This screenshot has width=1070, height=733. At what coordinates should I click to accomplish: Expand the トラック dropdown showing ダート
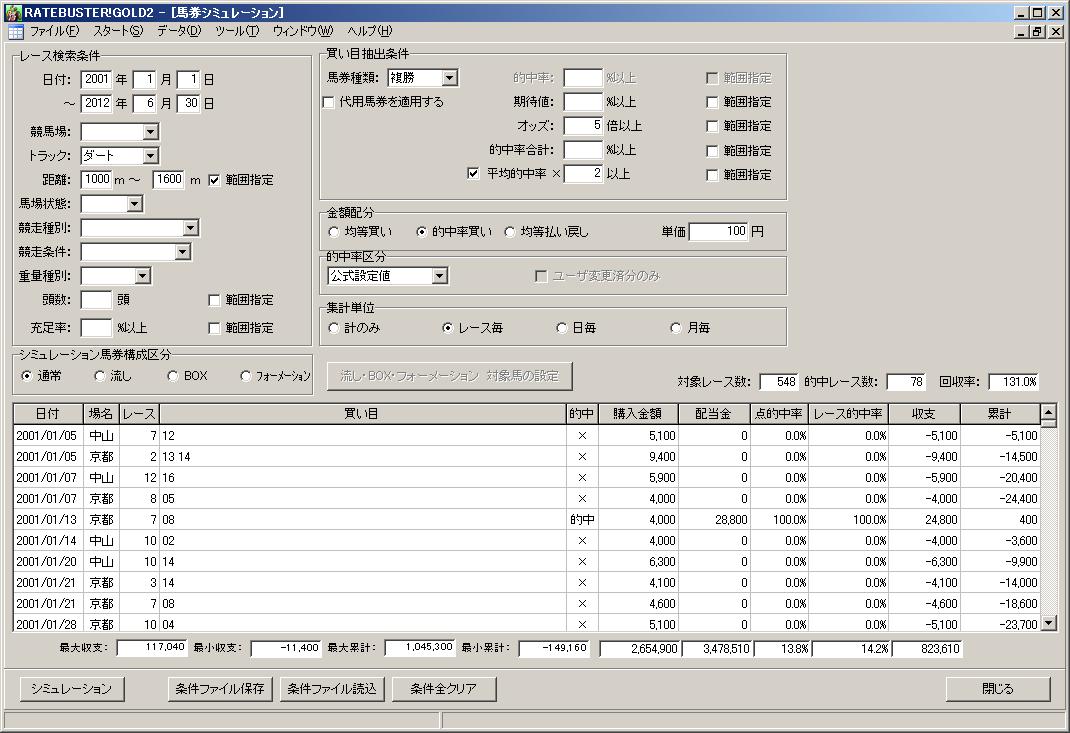click(151, 156)
